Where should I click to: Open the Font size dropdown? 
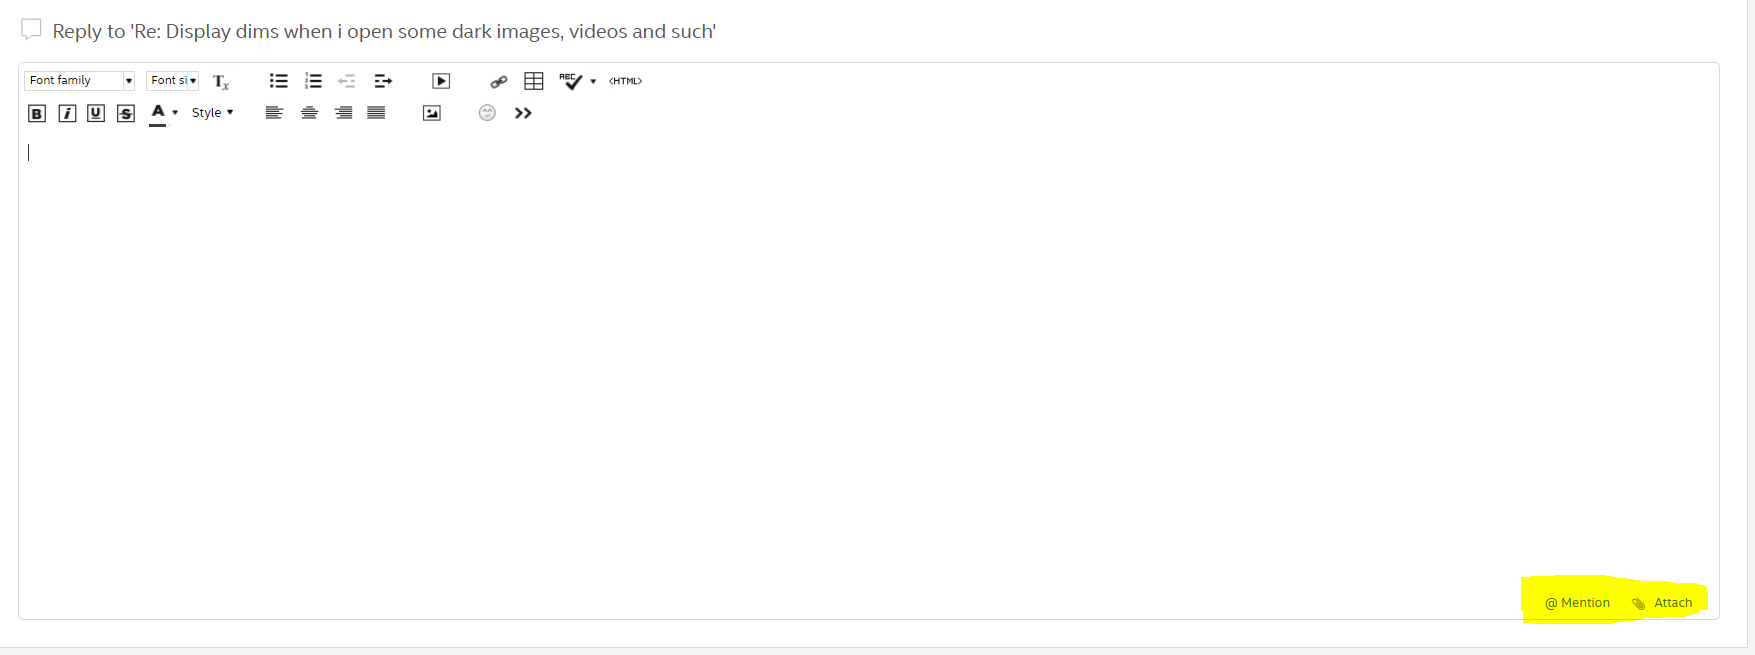click(173, 81)
